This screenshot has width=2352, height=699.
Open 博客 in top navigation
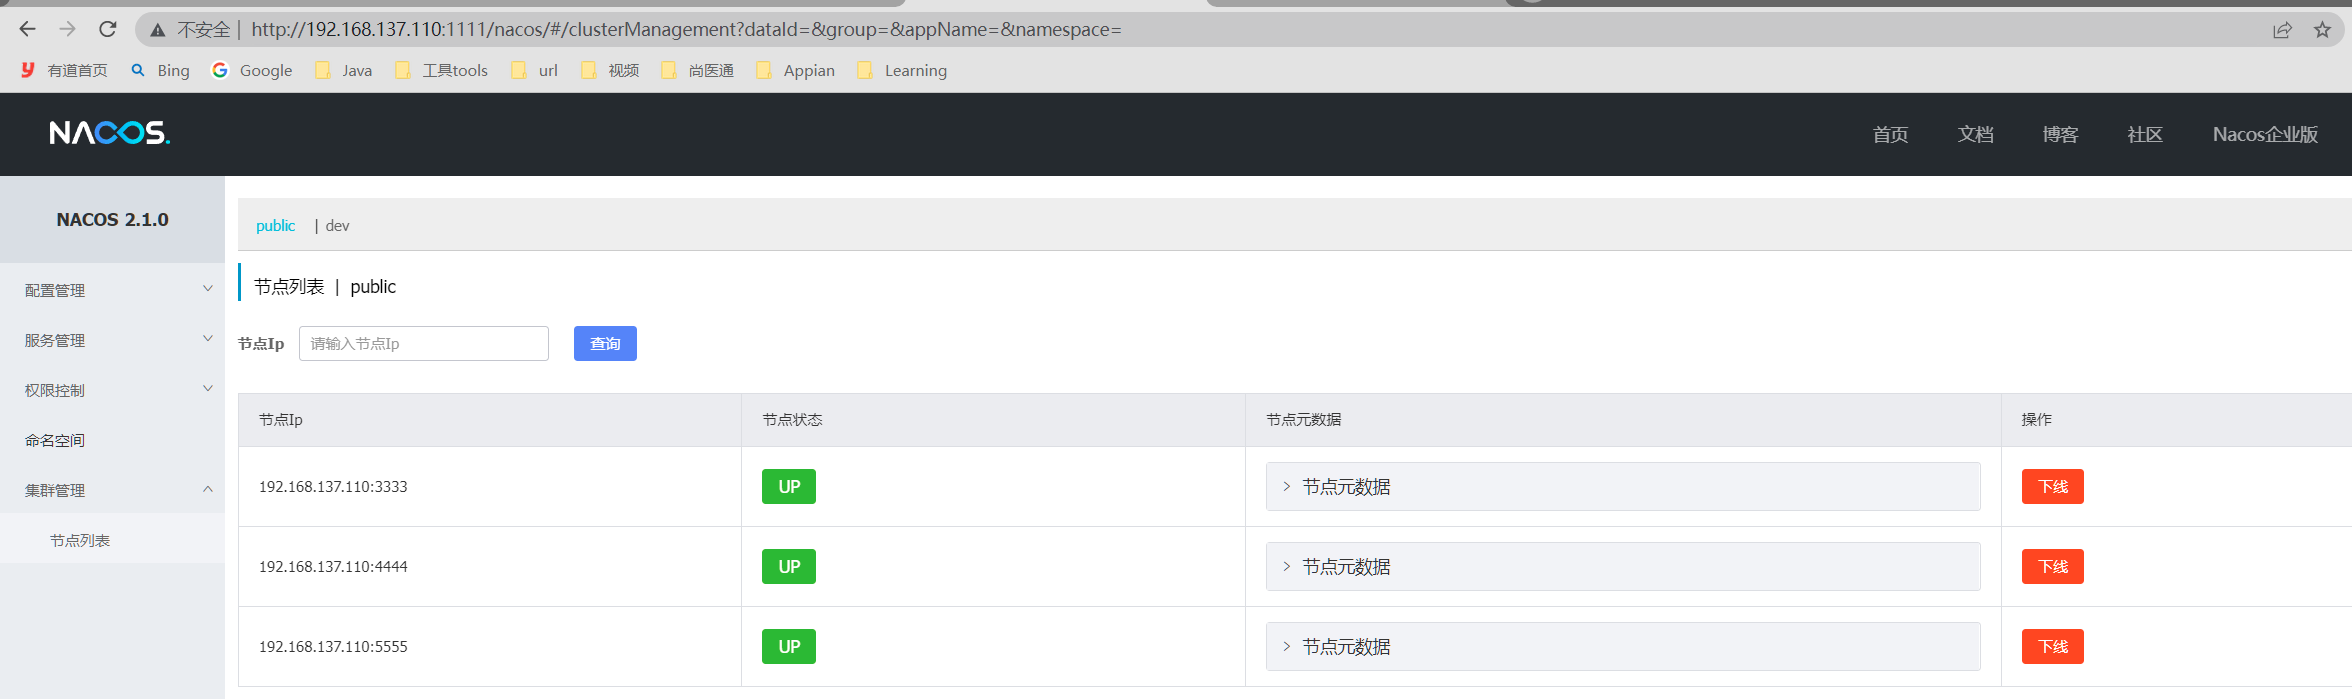pyautogui.click(x=2060, y=134)
